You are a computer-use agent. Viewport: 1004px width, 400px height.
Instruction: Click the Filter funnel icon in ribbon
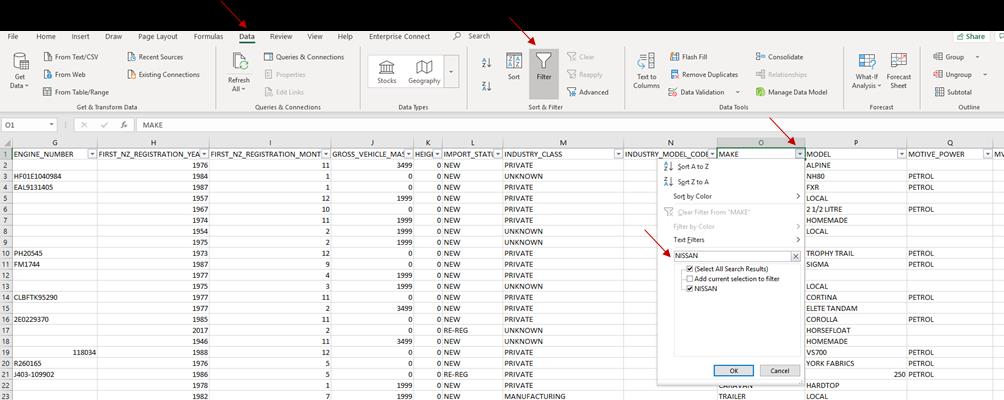point(543,65)
